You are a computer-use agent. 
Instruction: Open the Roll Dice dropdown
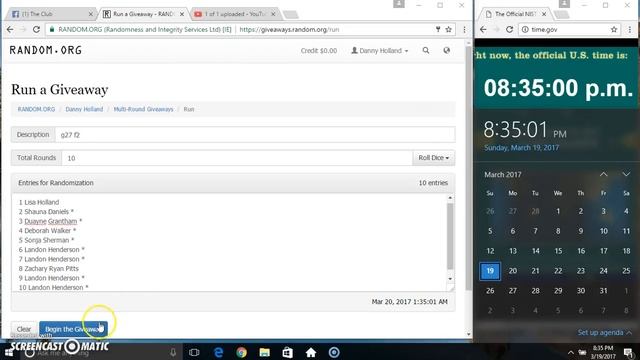433,158
